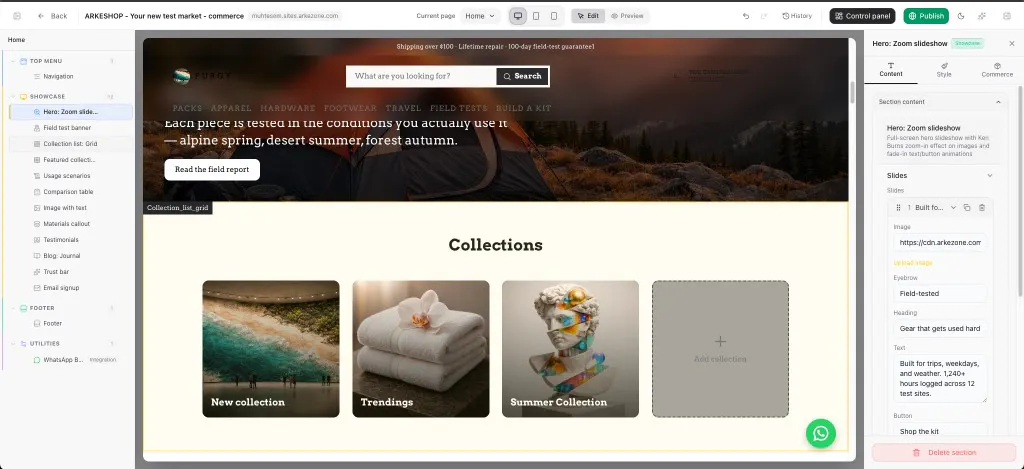Viewport: 1024px width, 469px height.
Task: Click Read the field report button
Action: click(x=212, y=170)
